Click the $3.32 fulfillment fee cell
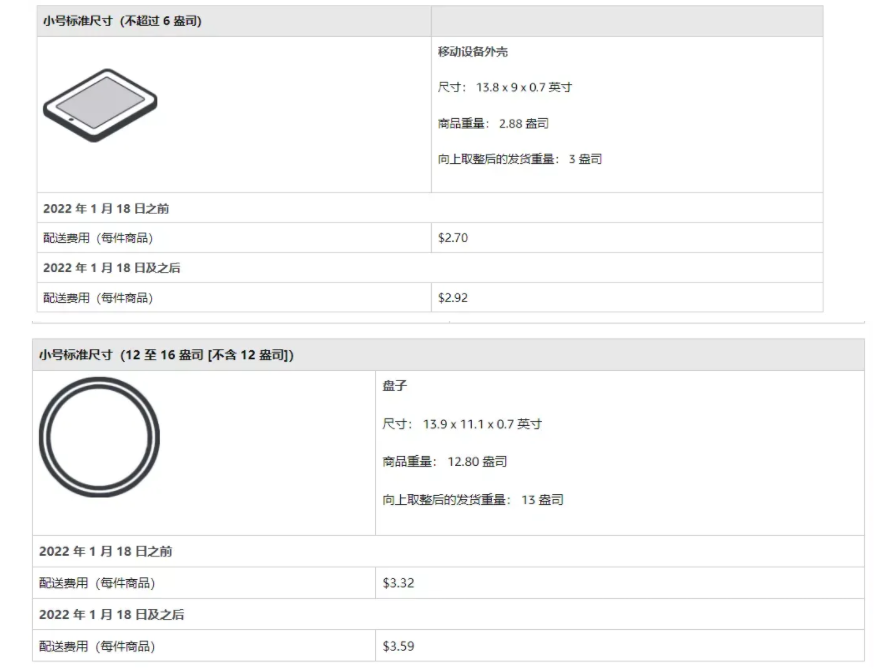The image size is (896, 671). click(398, 583)
